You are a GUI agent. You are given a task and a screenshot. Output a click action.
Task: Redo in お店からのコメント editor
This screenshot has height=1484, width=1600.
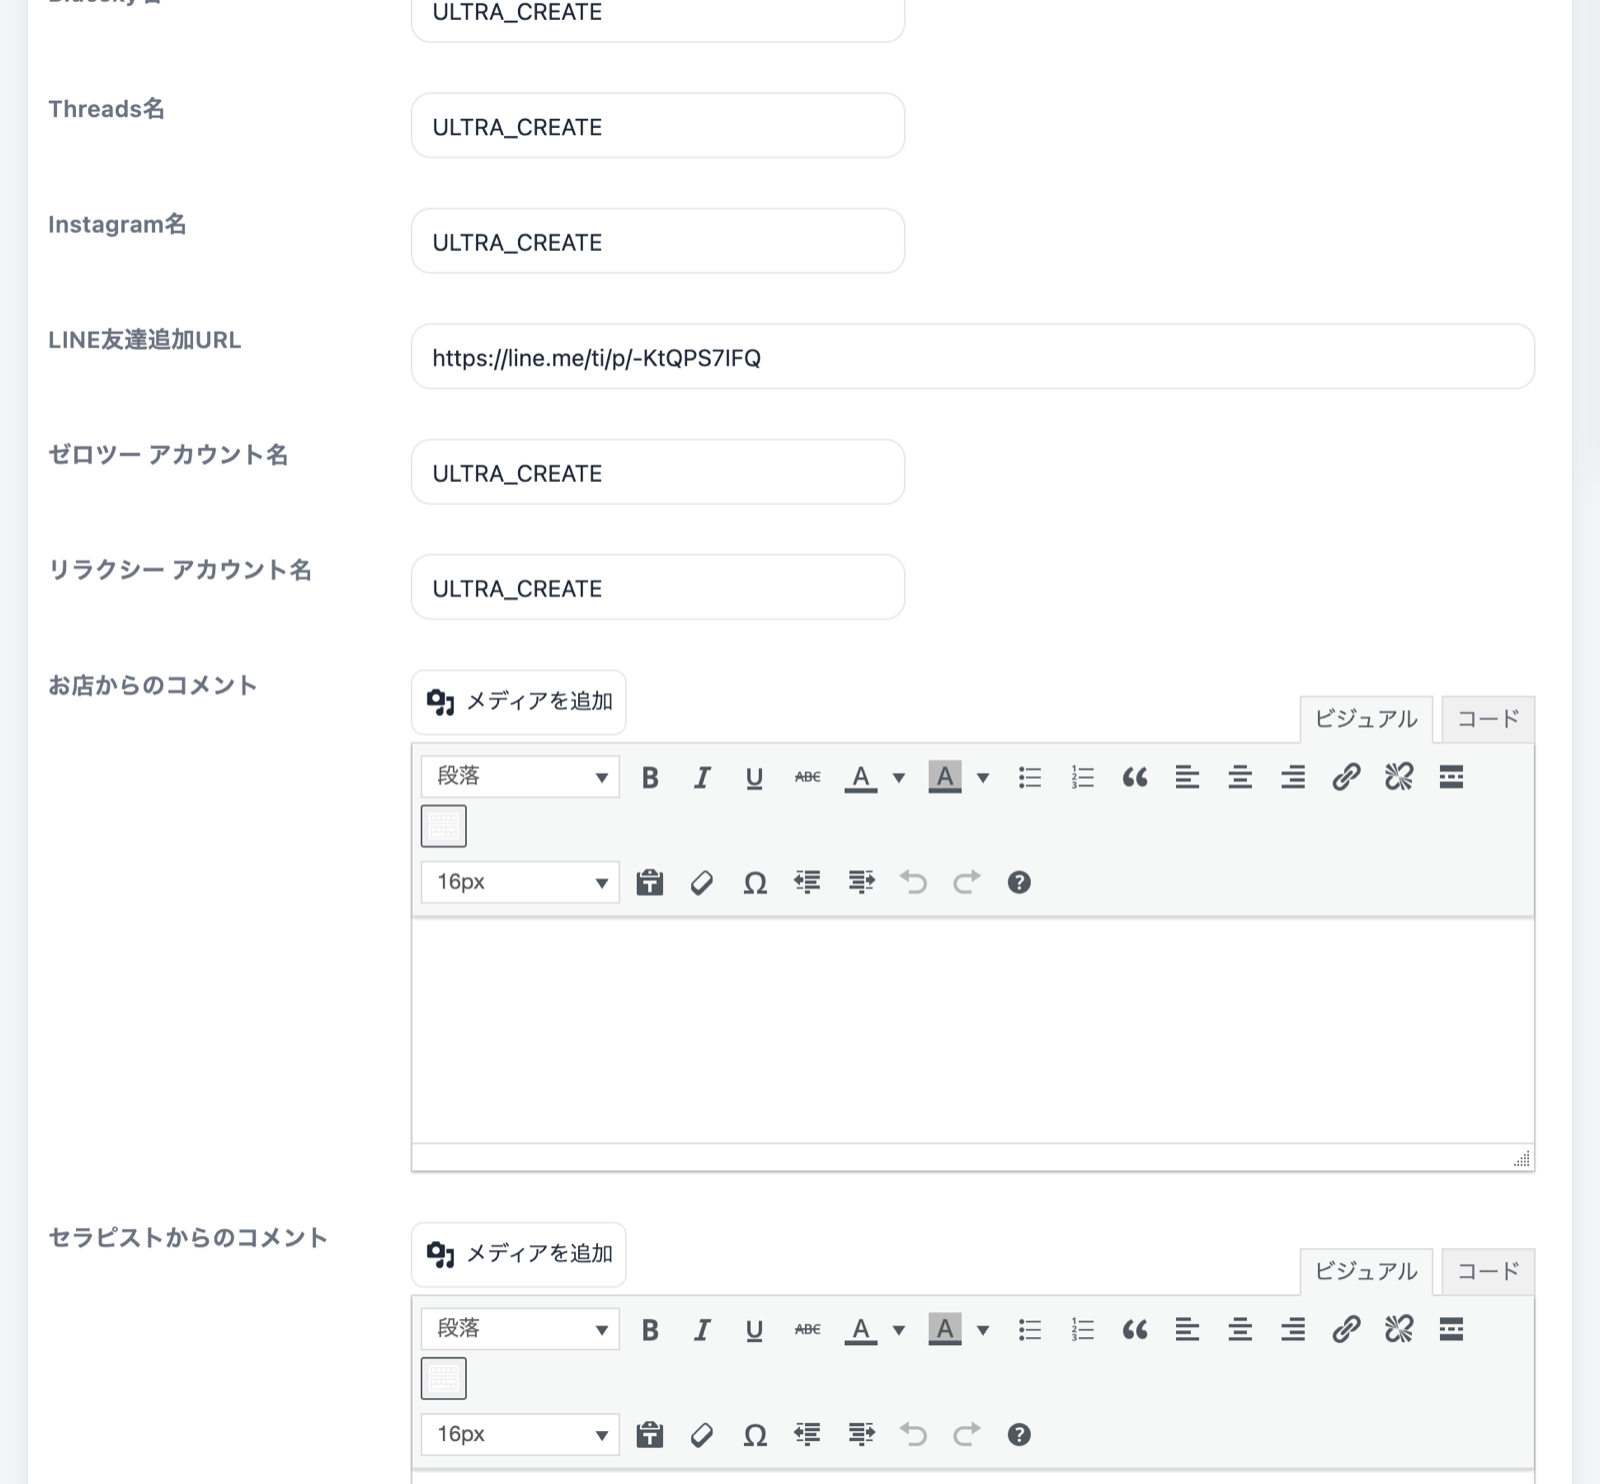[966, 882]
